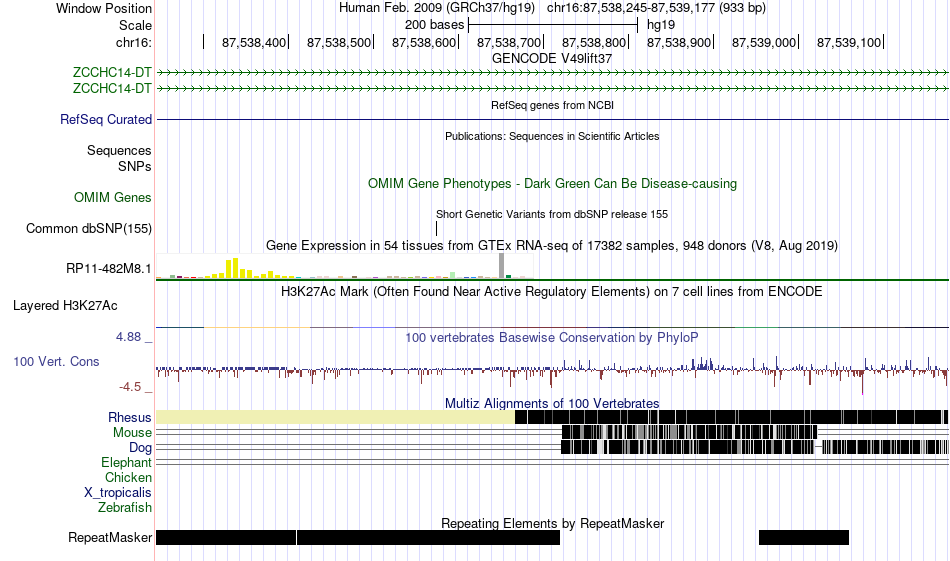Viewport: 950px width, 561px height.
Task: Click the hg19 label beside scale bar
Action: [661, 25]
